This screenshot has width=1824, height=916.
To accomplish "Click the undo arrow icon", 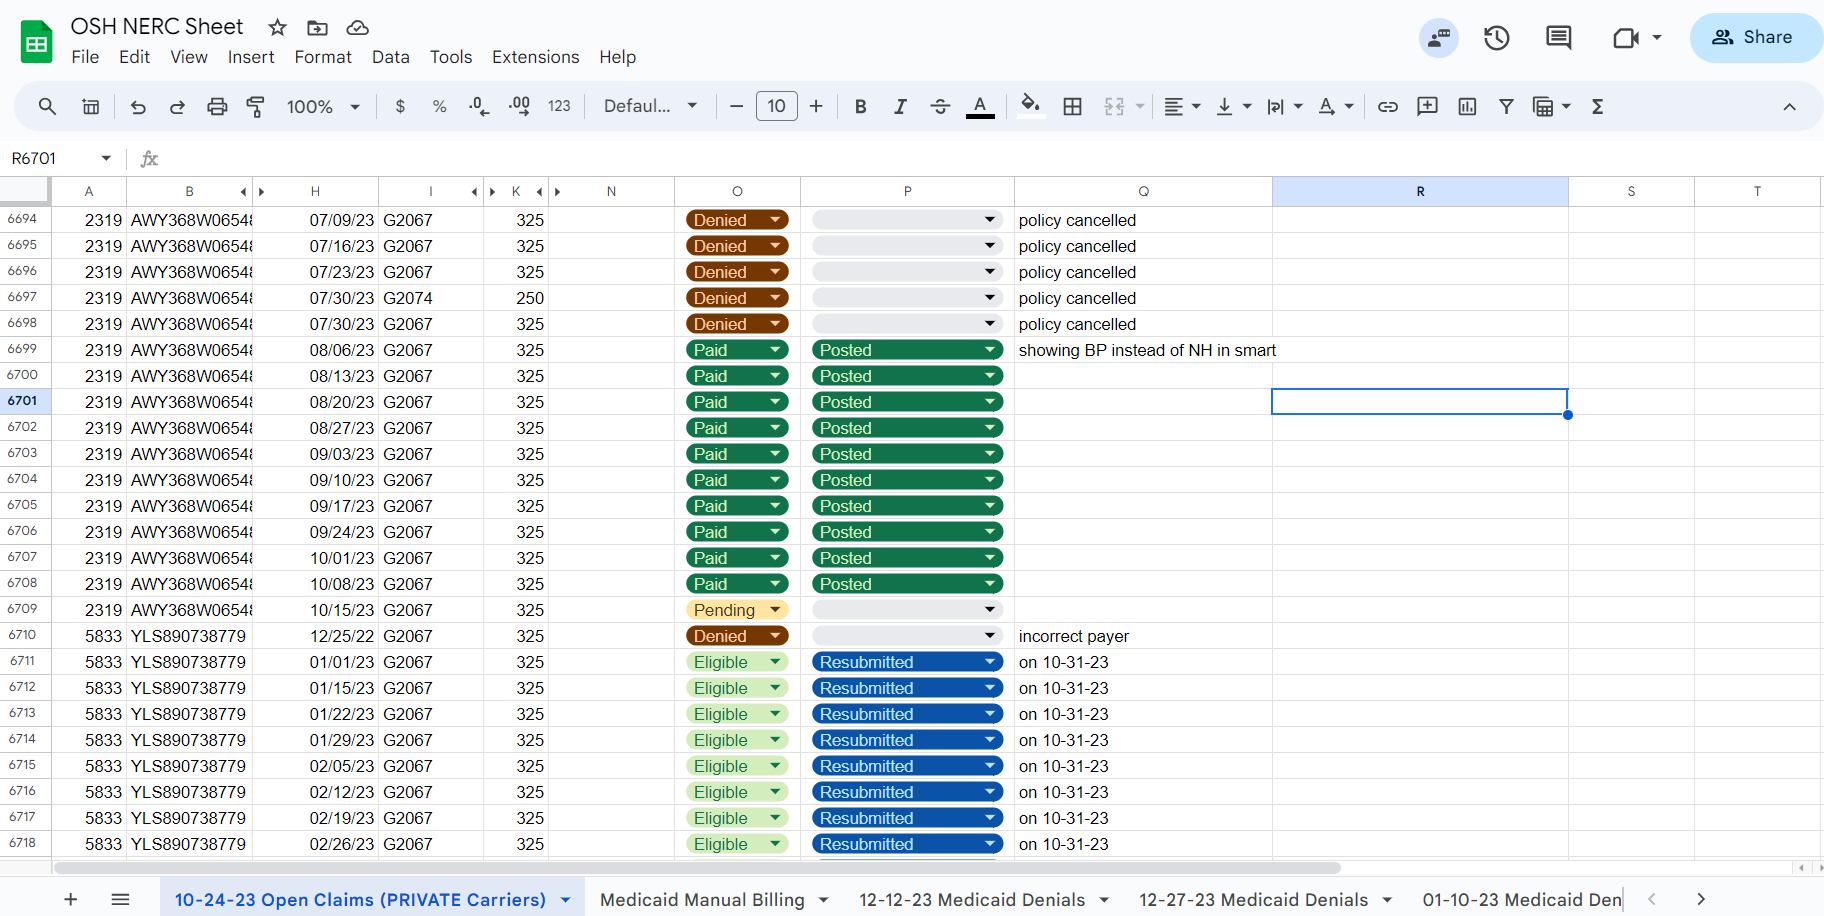I will coord(138,106).
